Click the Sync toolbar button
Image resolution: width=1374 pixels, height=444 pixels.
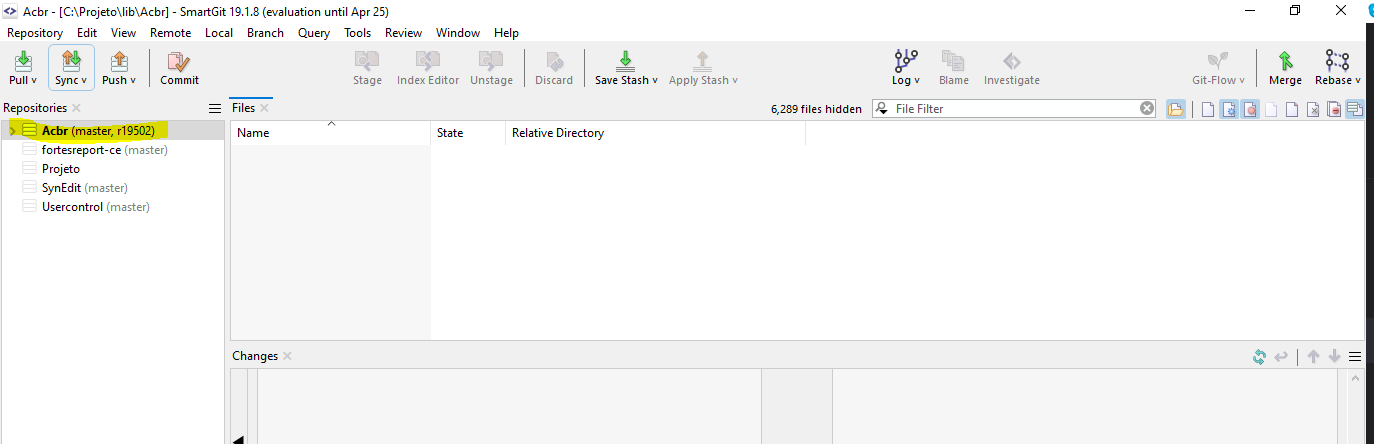71,67
